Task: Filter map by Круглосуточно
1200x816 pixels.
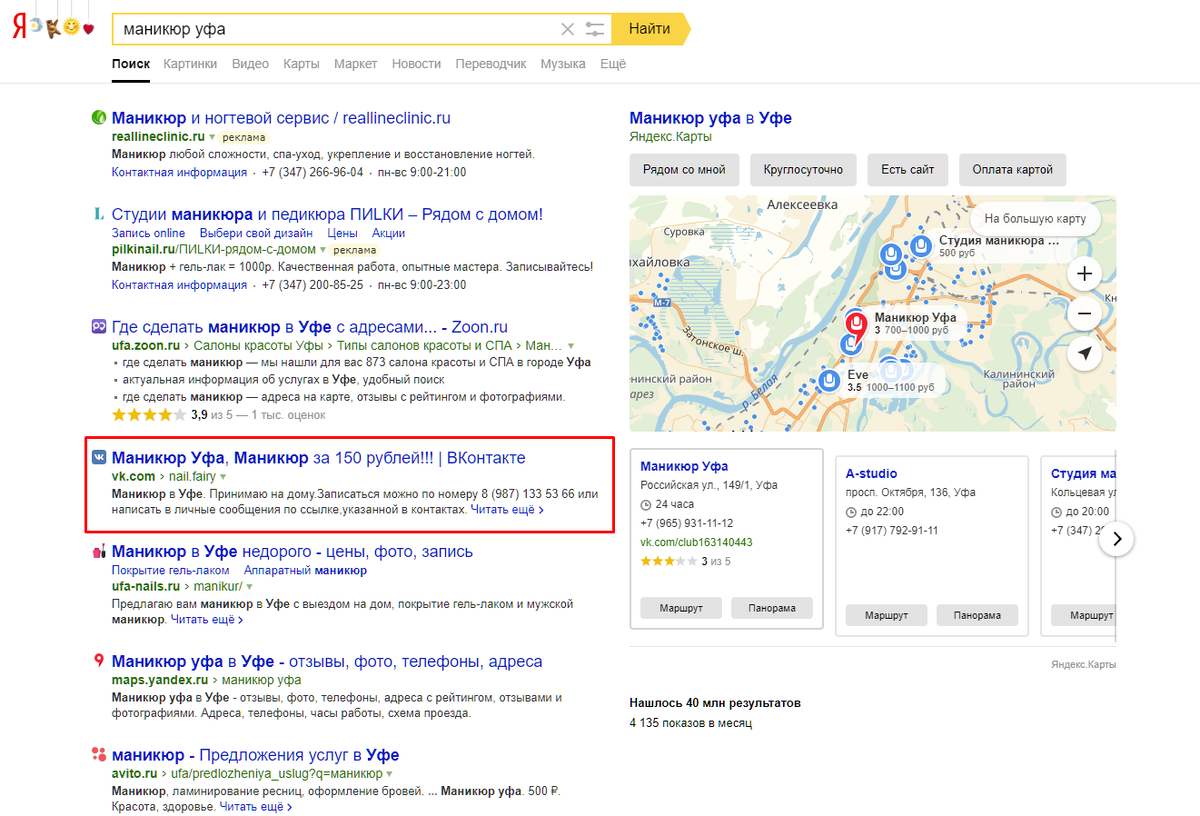Action: pos(803,170)
